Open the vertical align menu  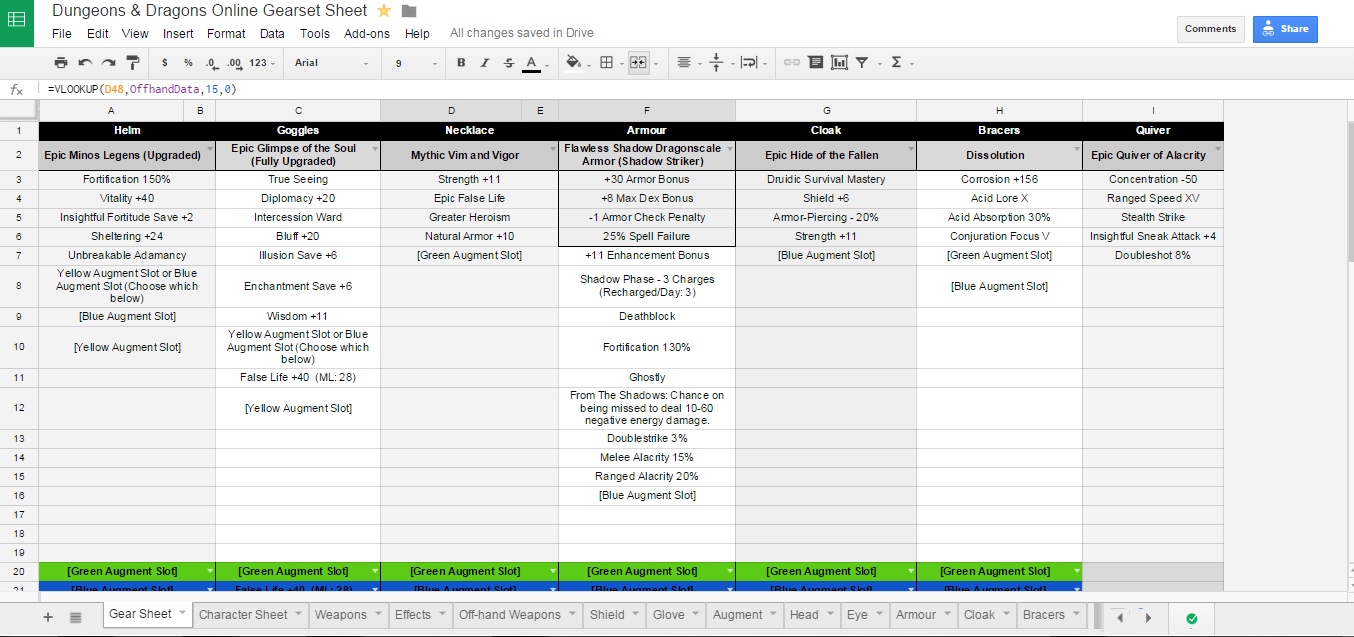718,62
